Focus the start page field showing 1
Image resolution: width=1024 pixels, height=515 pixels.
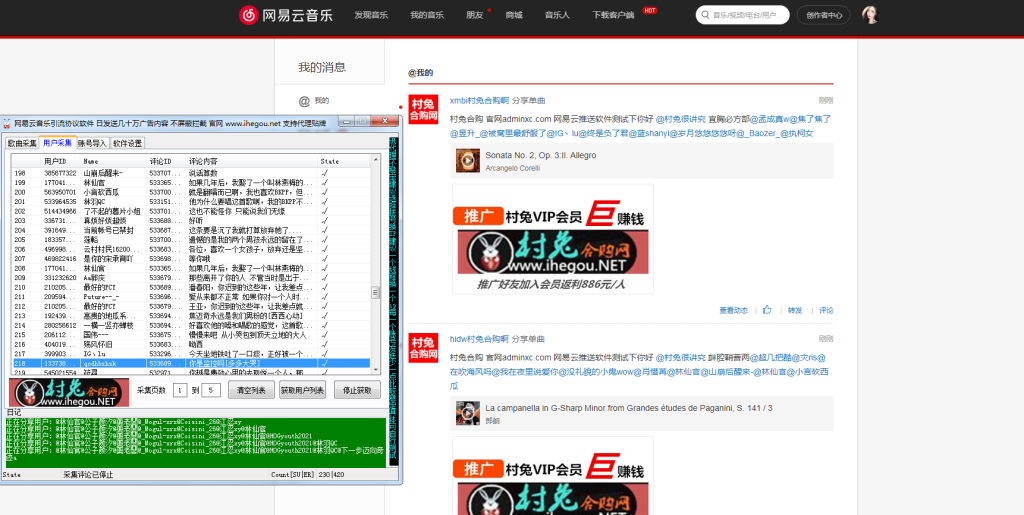[180, 390]
